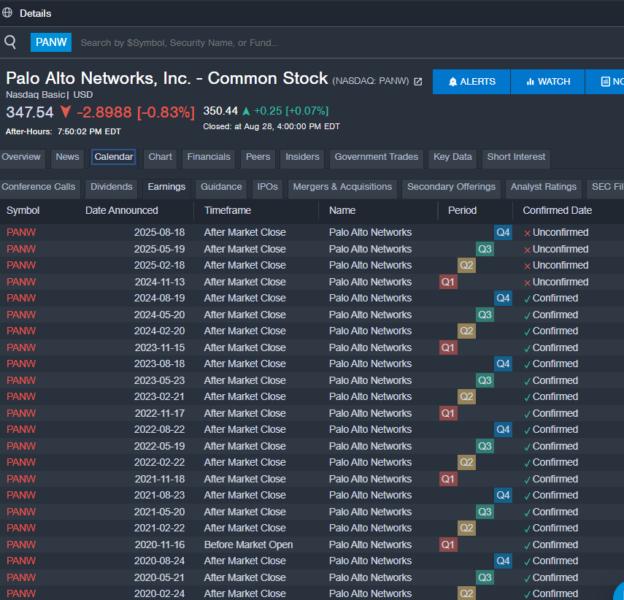Click the Q1 period badge for 2024-11-13
Viewport: 624px width, 600px height.
point(448,282)
